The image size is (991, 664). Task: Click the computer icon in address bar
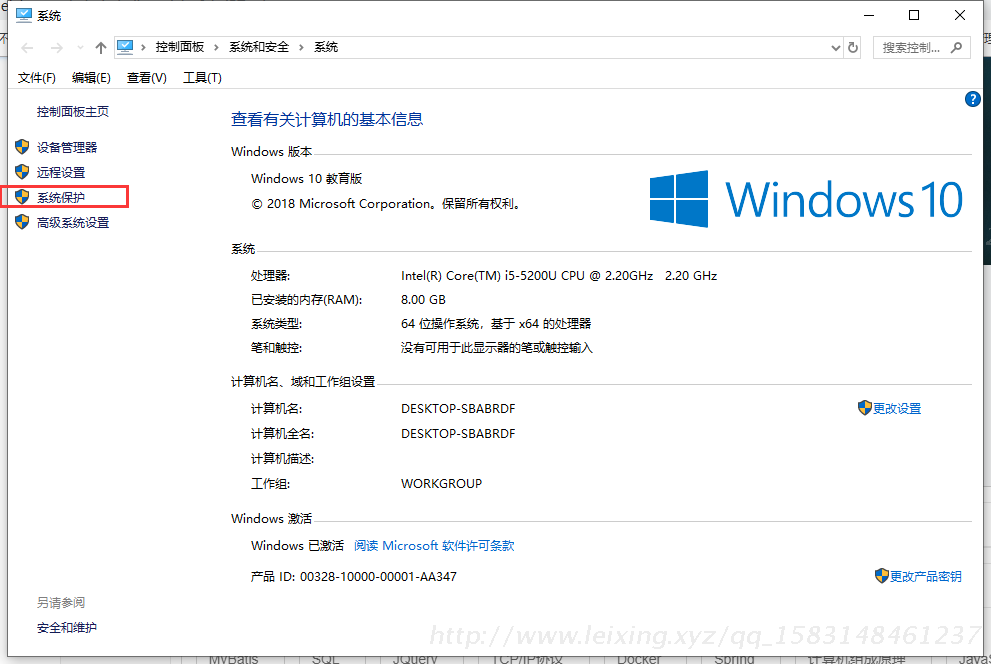click(125, 47)
